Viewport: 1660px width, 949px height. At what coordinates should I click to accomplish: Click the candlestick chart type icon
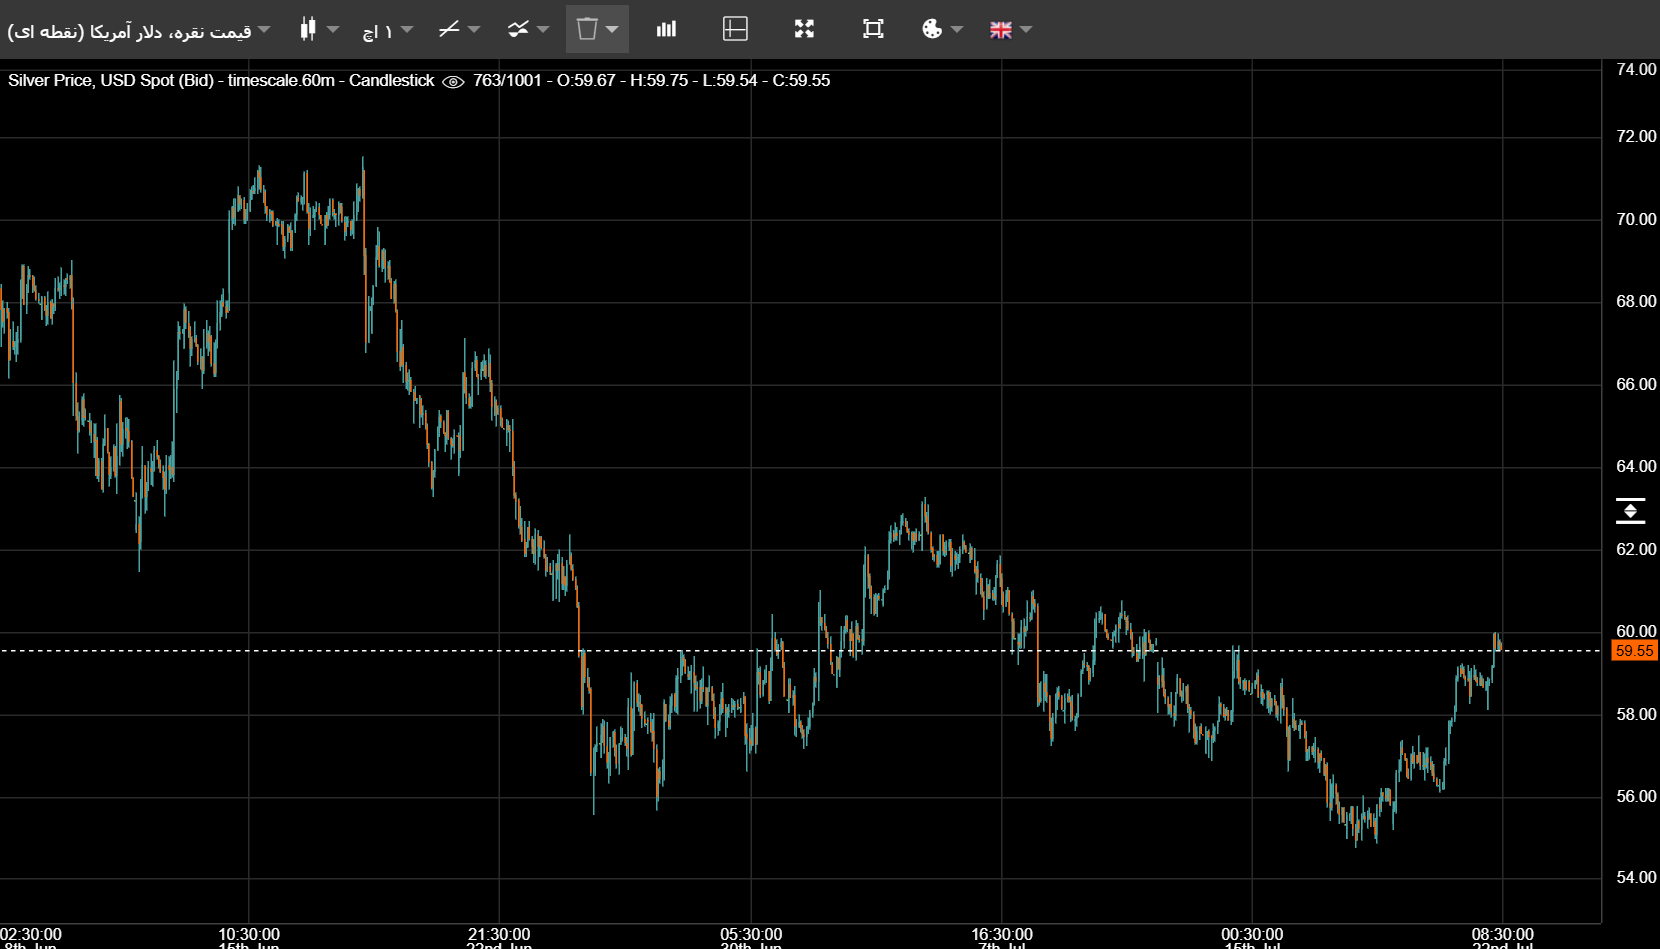[x=308, y=29]
